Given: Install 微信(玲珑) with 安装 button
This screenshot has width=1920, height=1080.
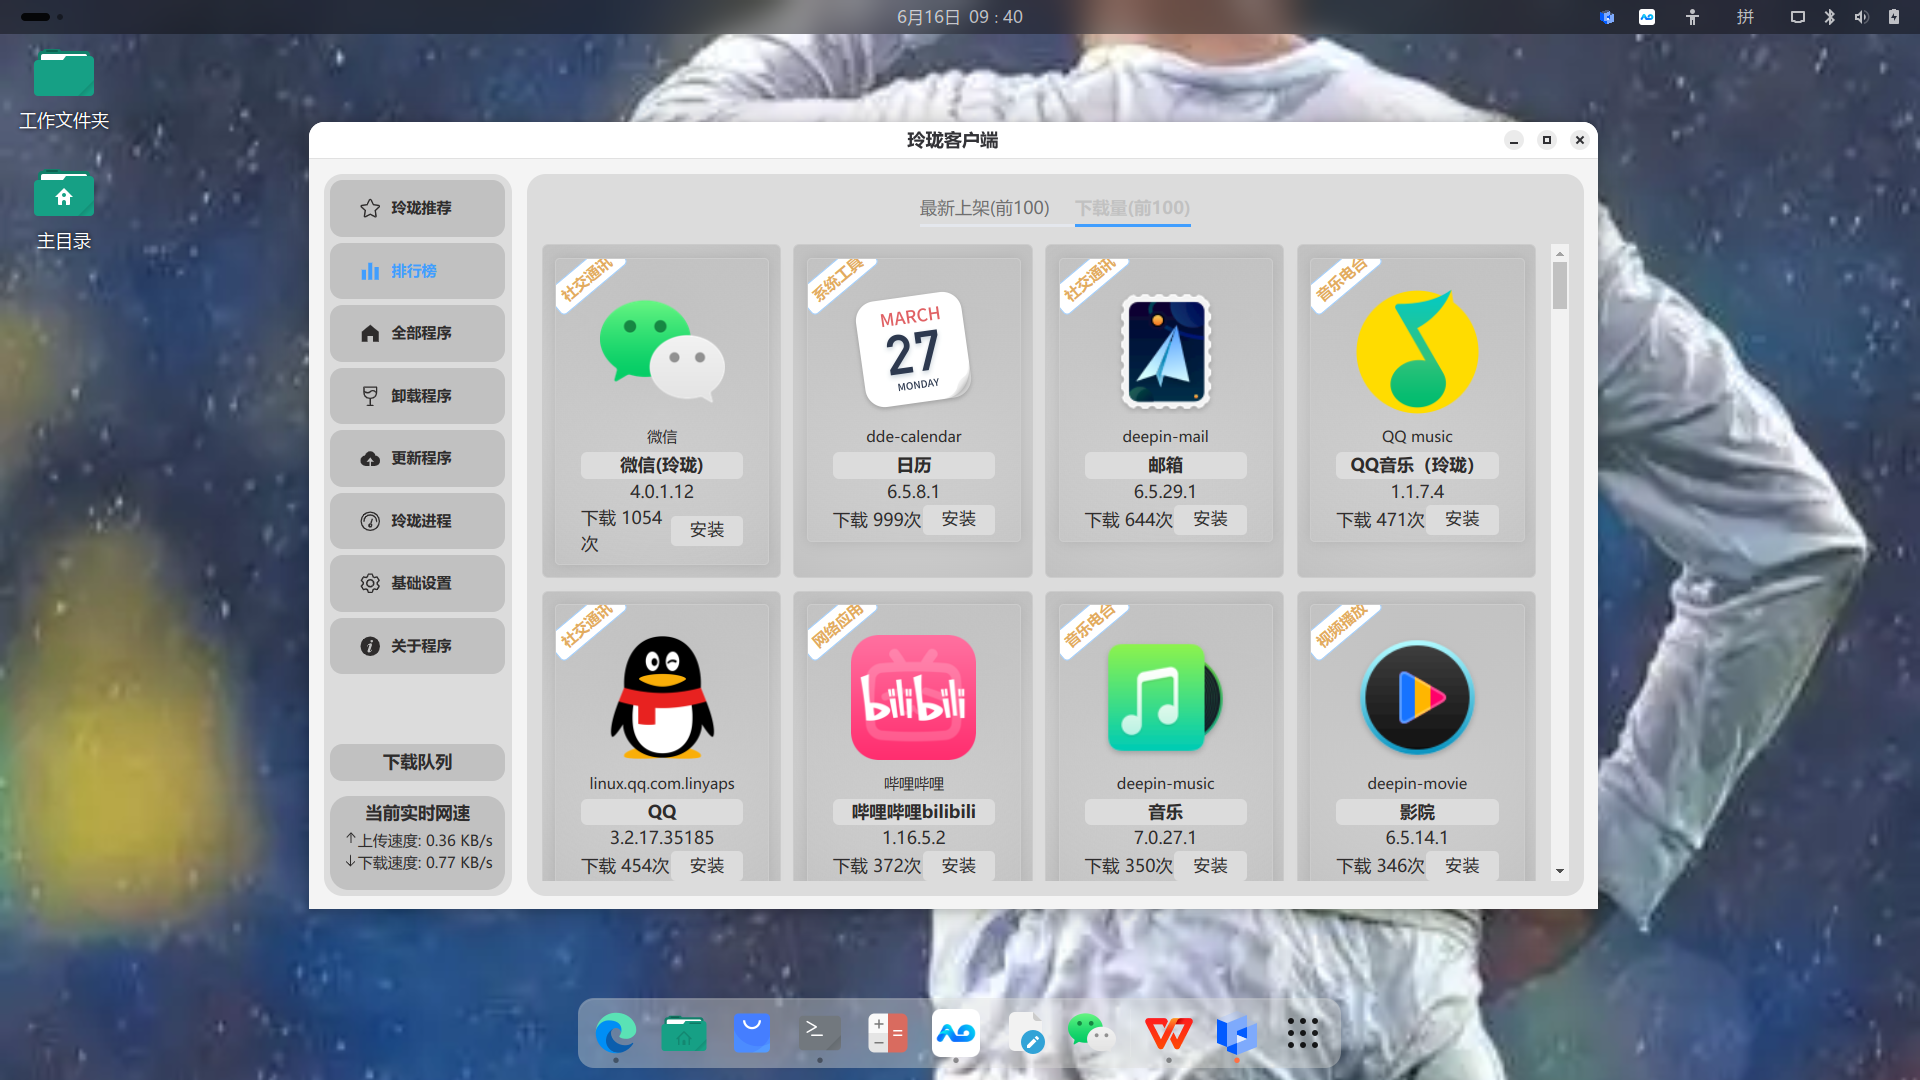Looking at the screenshot, I should (706, 530).
